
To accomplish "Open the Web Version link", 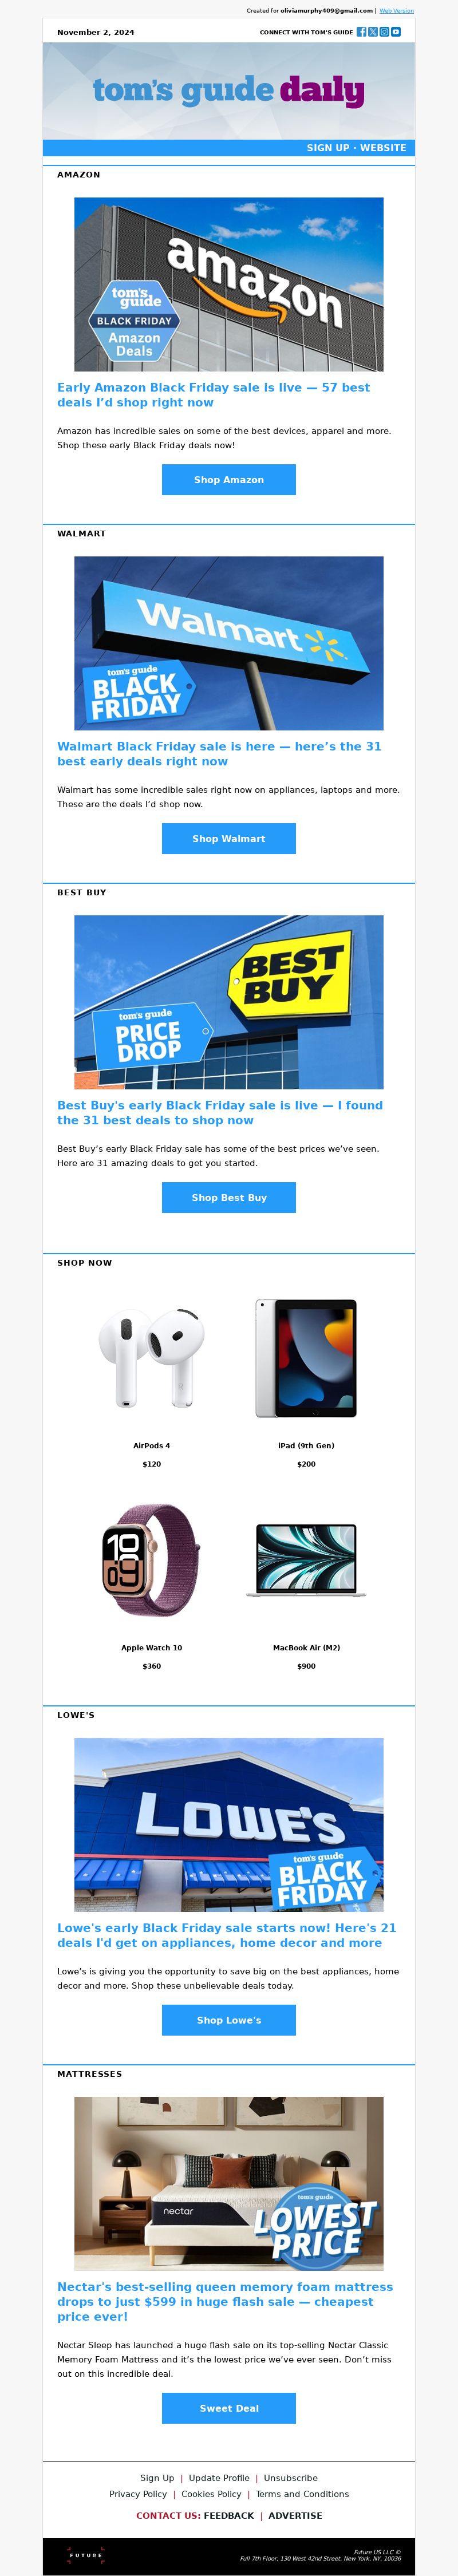I will point(396,10).
